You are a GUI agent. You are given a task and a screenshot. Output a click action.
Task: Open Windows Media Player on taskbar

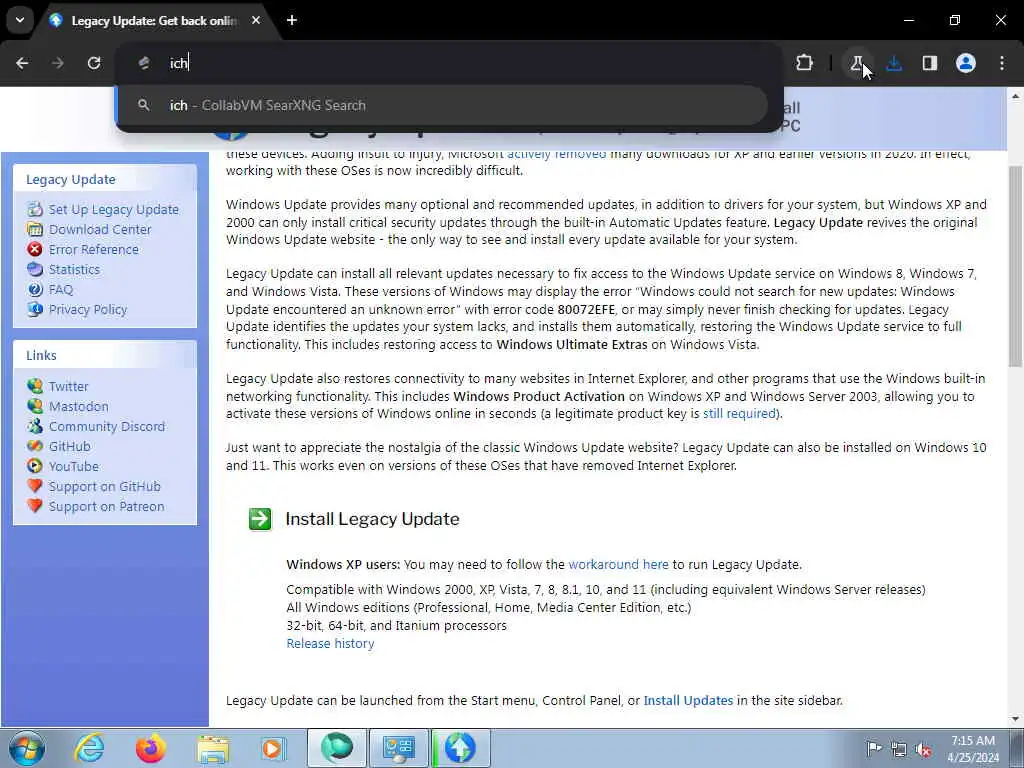[x=273, y=748]
